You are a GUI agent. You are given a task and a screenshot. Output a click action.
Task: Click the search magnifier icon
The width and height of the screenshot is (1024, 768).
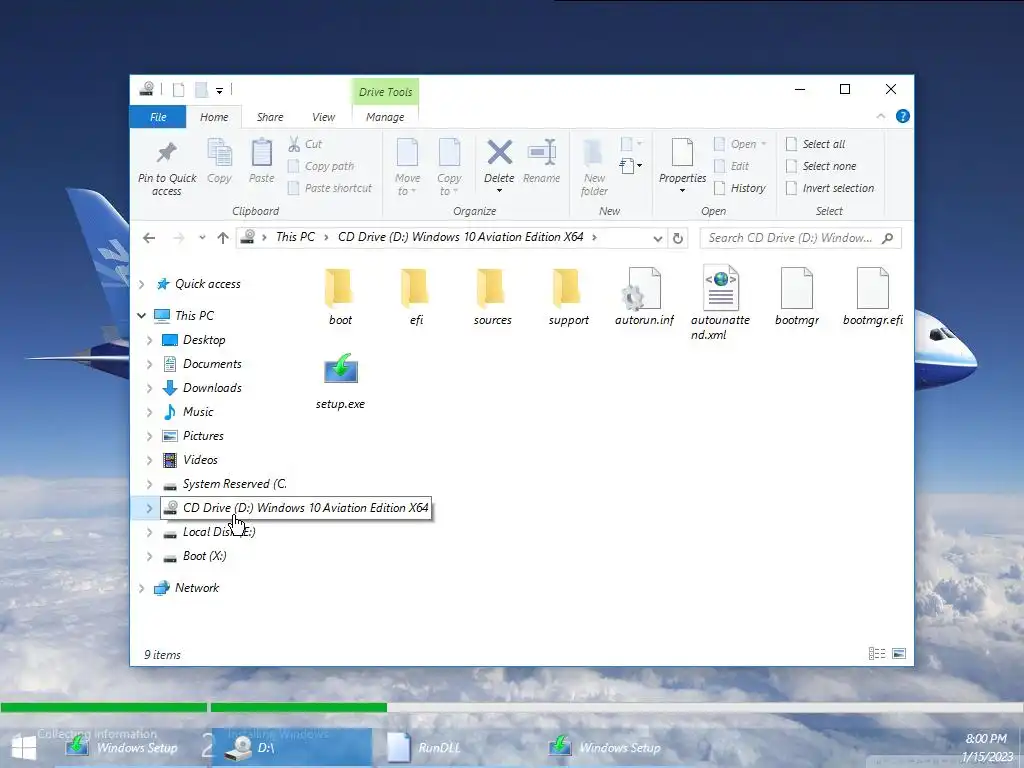tap(887, 238)
